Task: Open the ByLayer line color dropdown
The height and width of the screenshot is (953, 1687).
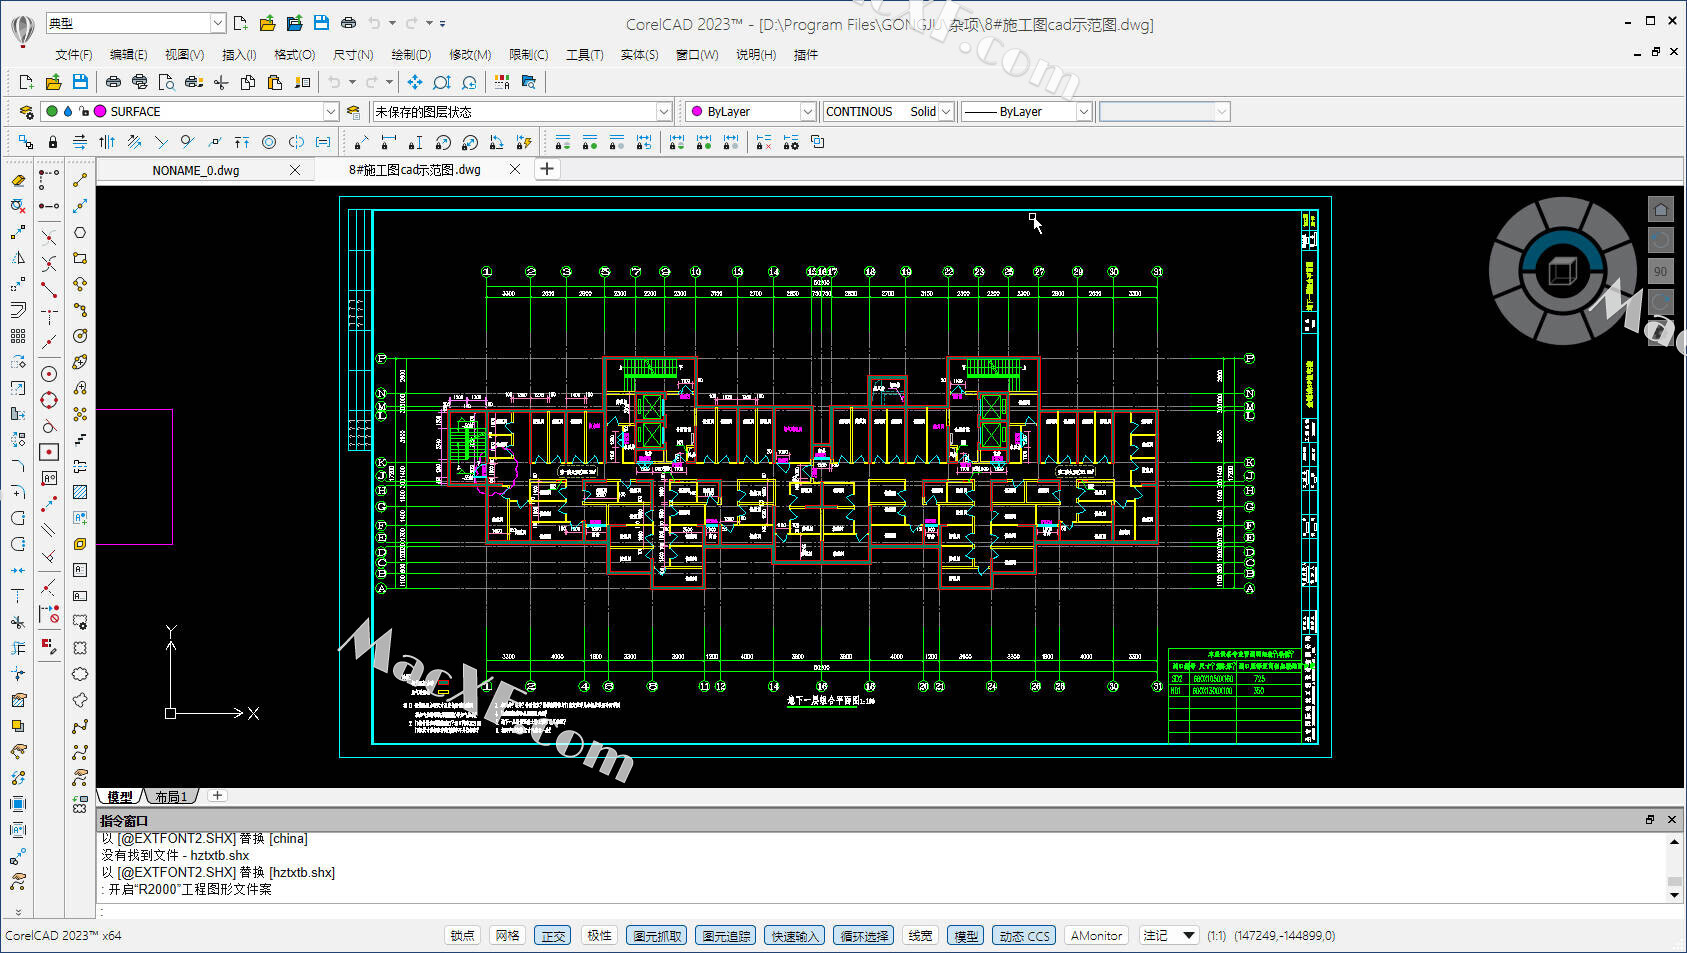Action: pyautogui.click(x=807, y=112)
